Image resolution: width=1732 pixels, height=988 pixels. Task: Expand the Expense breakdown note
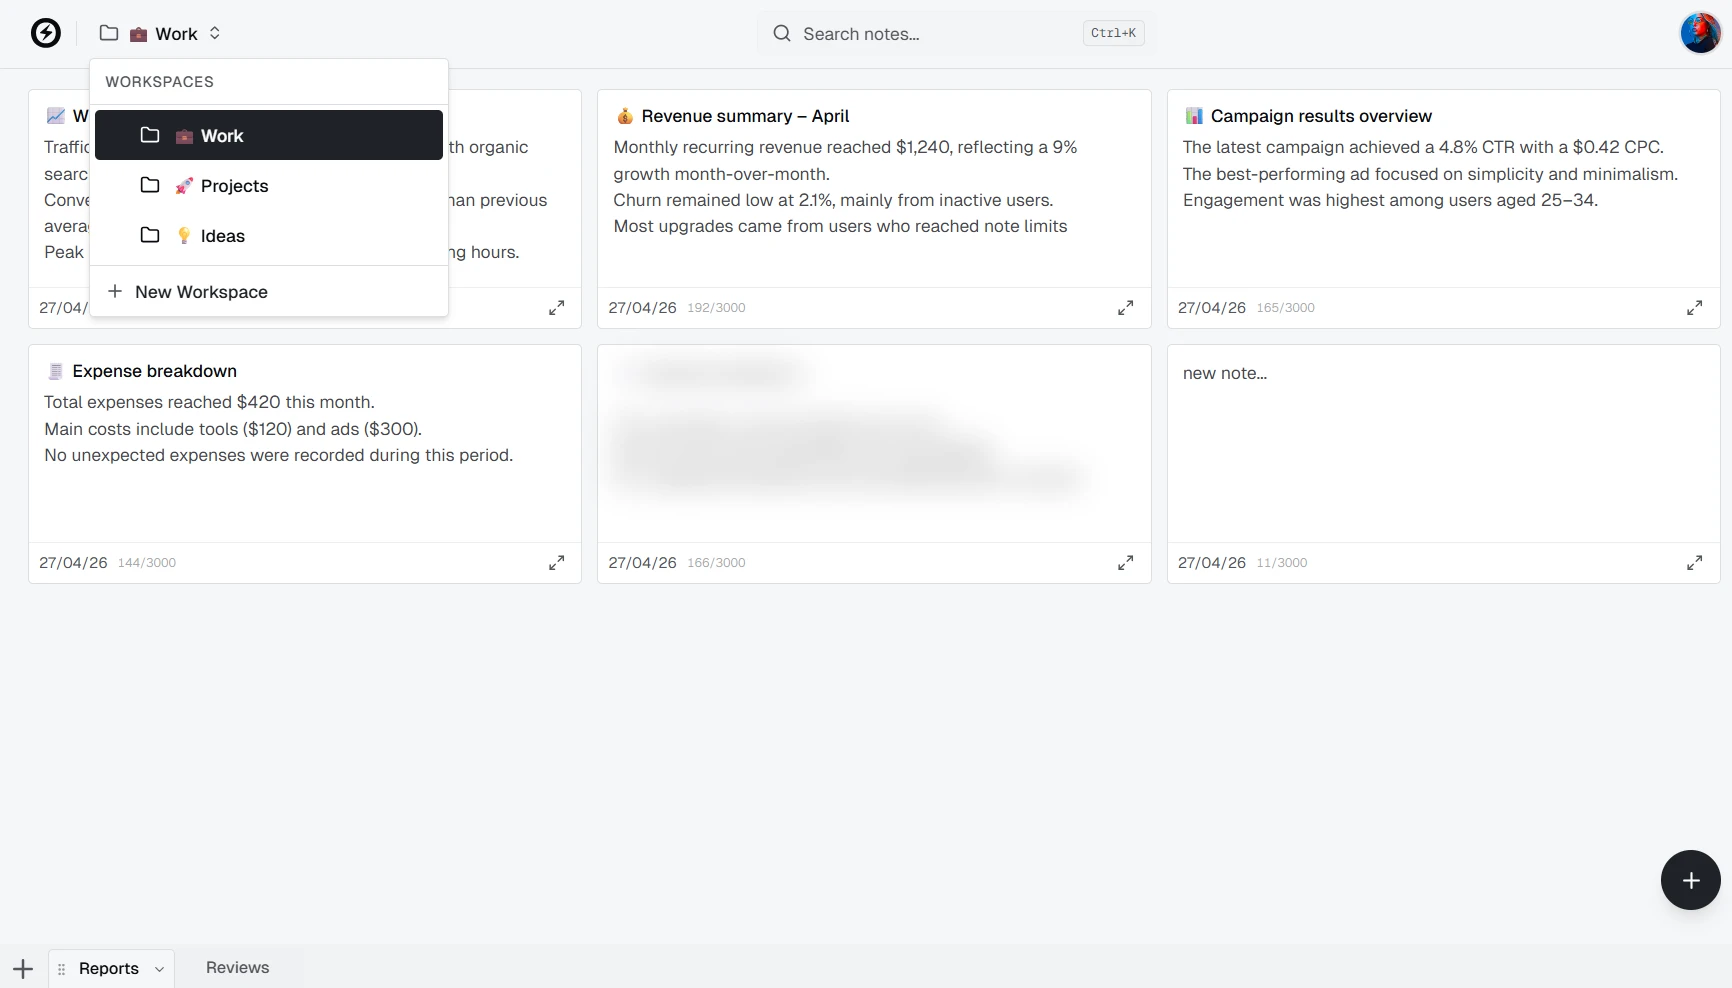pyautogui.click(x=556, y=563)
